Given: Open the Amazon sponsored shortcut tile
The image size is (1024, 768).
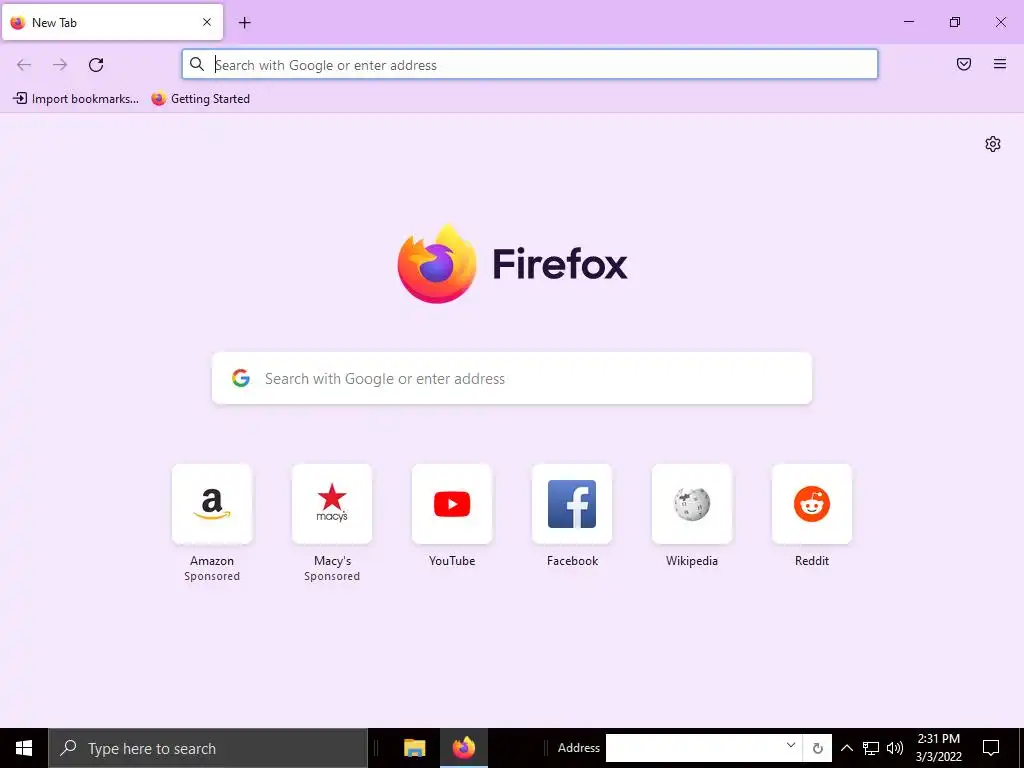Looking at the screenshot, I should [x=212, y=504].
